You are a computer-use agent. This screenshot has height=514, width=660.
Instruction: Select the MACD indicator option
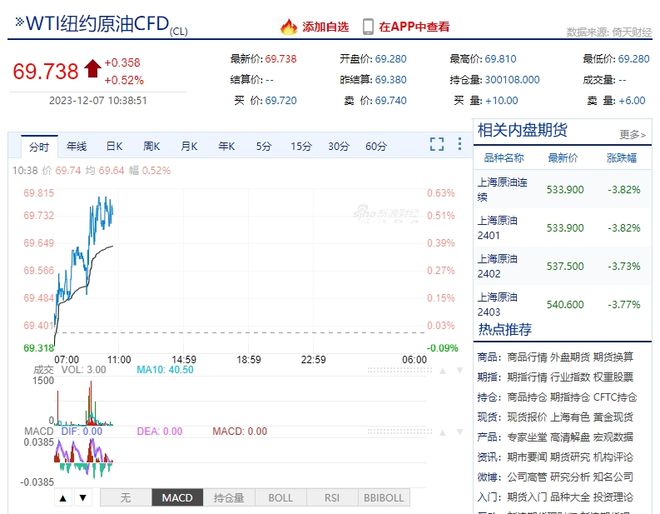click(177, 498)
